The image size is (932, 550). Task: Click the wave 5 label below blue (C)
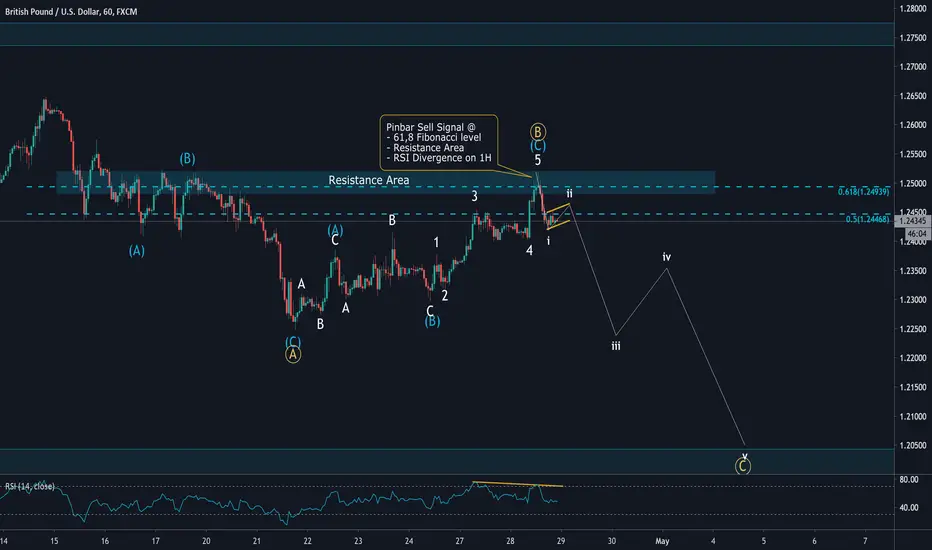pyautogui.click(x=538, y=160)
